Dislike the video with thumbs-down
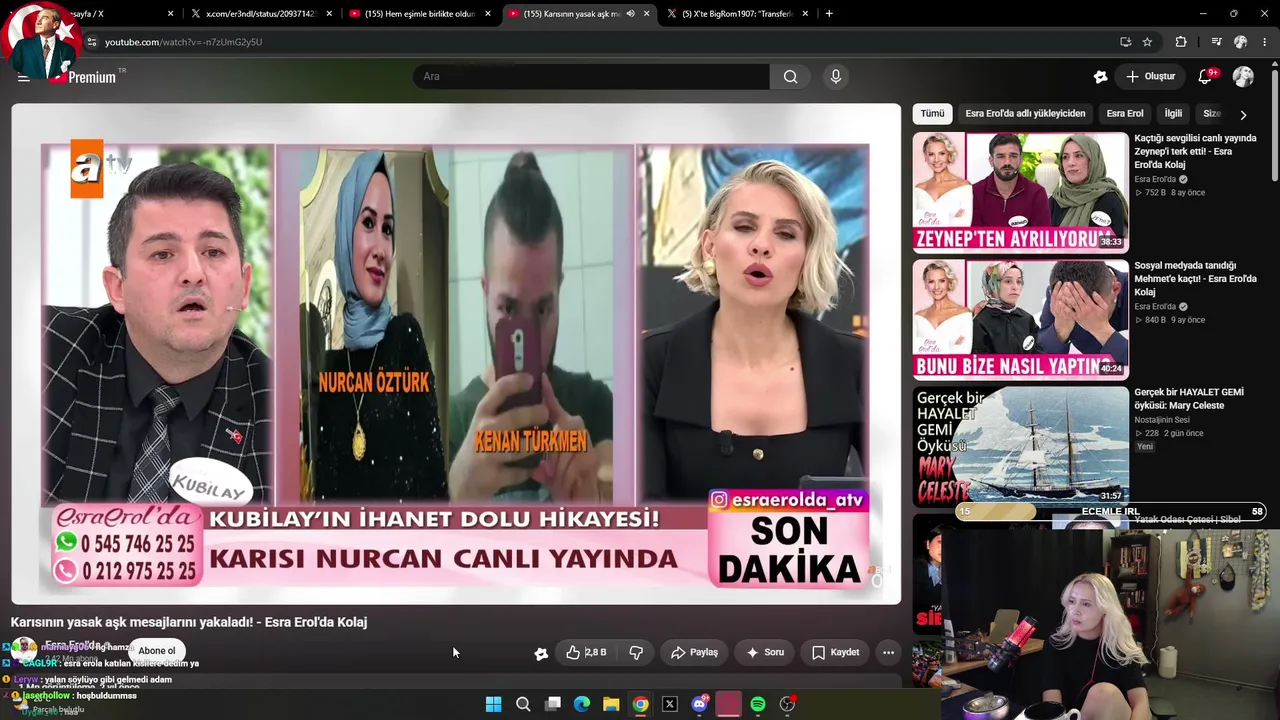 click(x=636, y=652)
